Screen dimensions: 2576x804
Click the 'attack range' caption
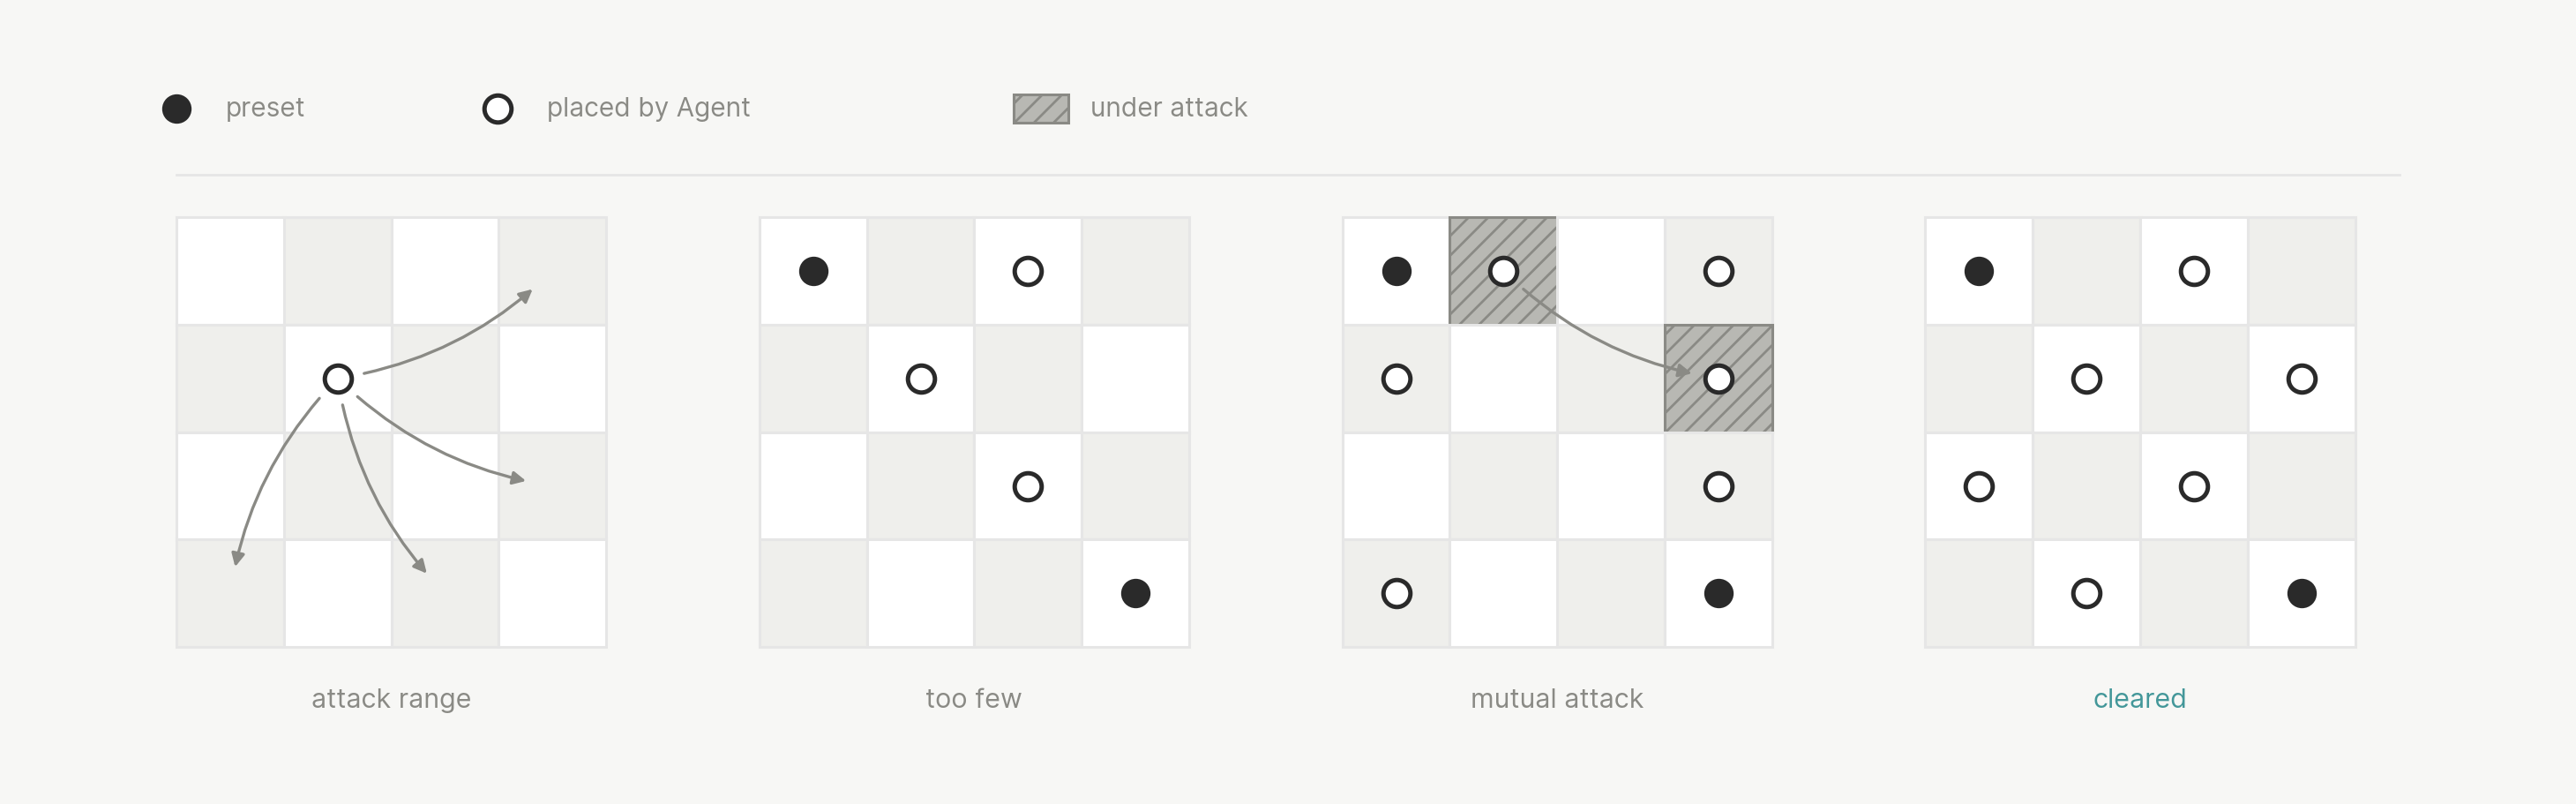pos(391,699)
